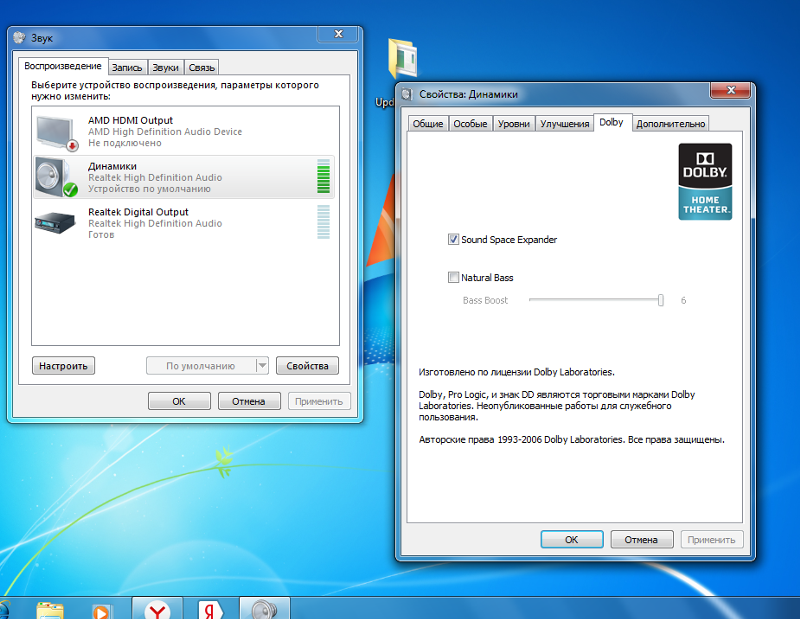Open the Уровни tab

pyautogui.click(x=514, y=123)
